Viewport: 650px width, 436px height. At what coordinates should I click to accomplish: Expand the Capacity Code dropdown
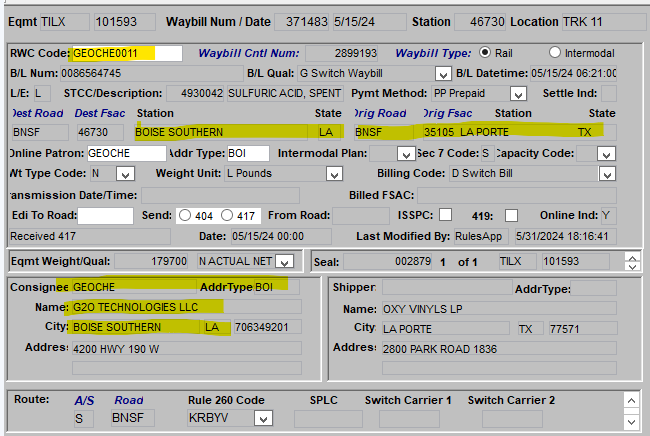click(606, 154)
